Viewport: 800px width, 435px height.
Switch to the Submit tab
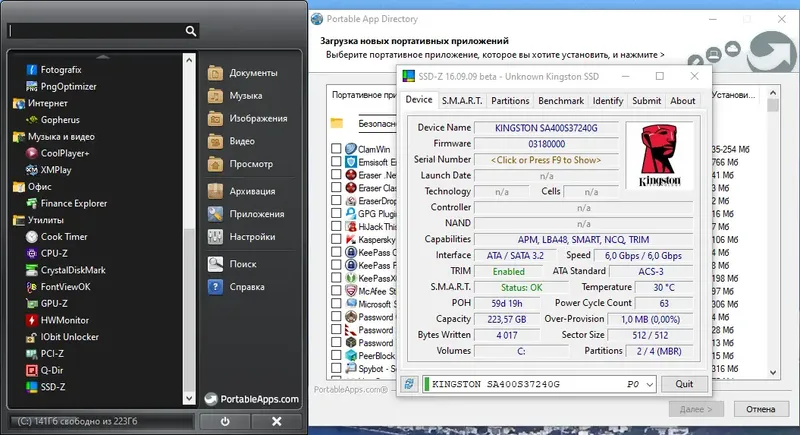(646, 101)
